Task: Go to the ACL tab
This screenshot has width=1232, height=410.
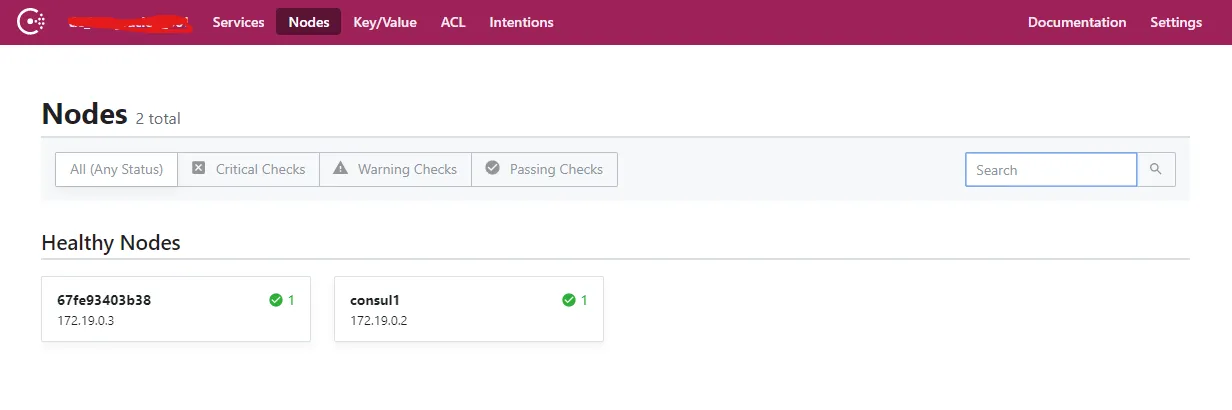Action: [x=453, y=22]
